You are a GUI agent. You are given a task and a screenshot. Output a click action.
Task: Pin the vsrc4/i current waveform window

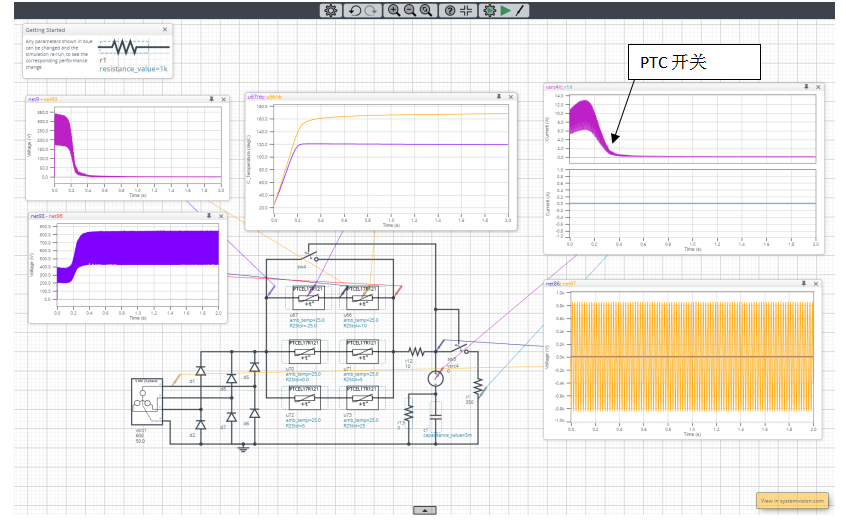pos(806,87)
